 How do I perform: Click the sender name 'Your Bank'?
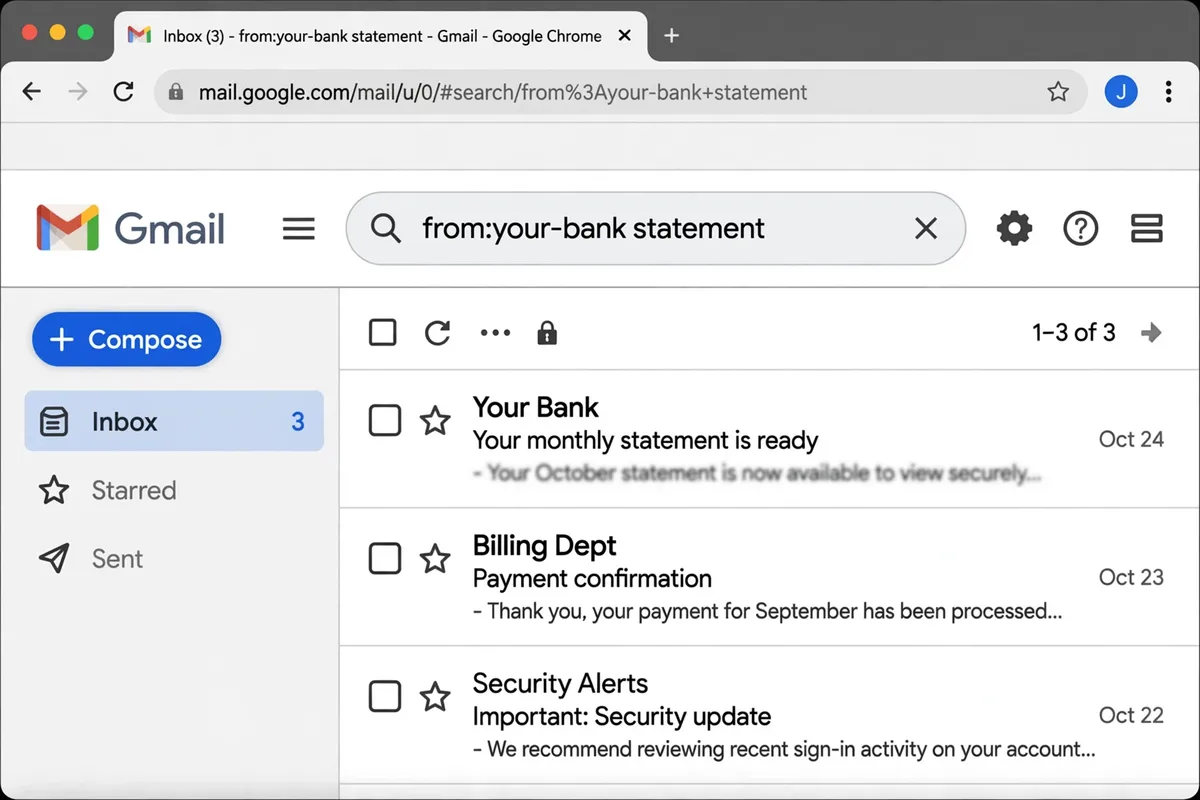coord(535,407)
